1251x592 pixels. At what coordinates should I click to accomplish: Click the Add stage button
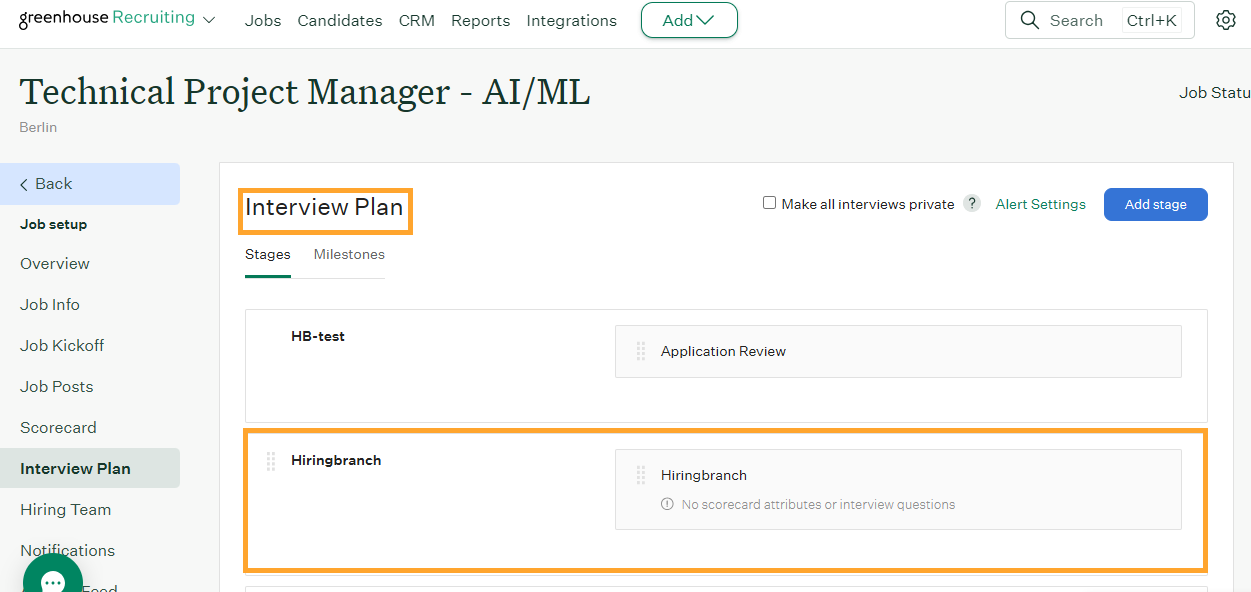1155,204
